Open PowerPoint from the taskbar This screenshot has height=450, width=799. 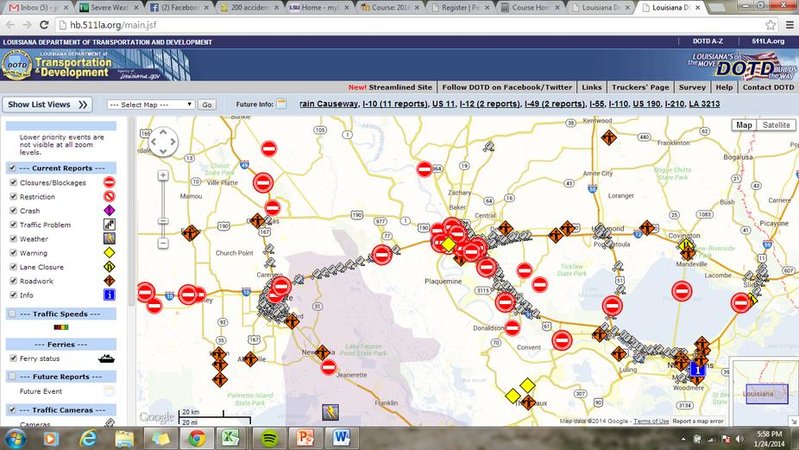305,438
